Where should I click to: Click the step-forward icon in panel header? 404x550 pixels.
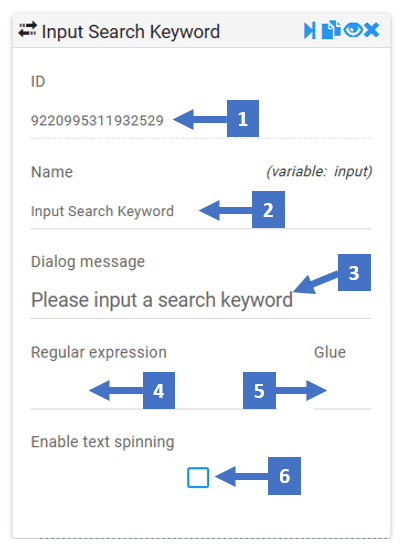click(x=310, y=31)
